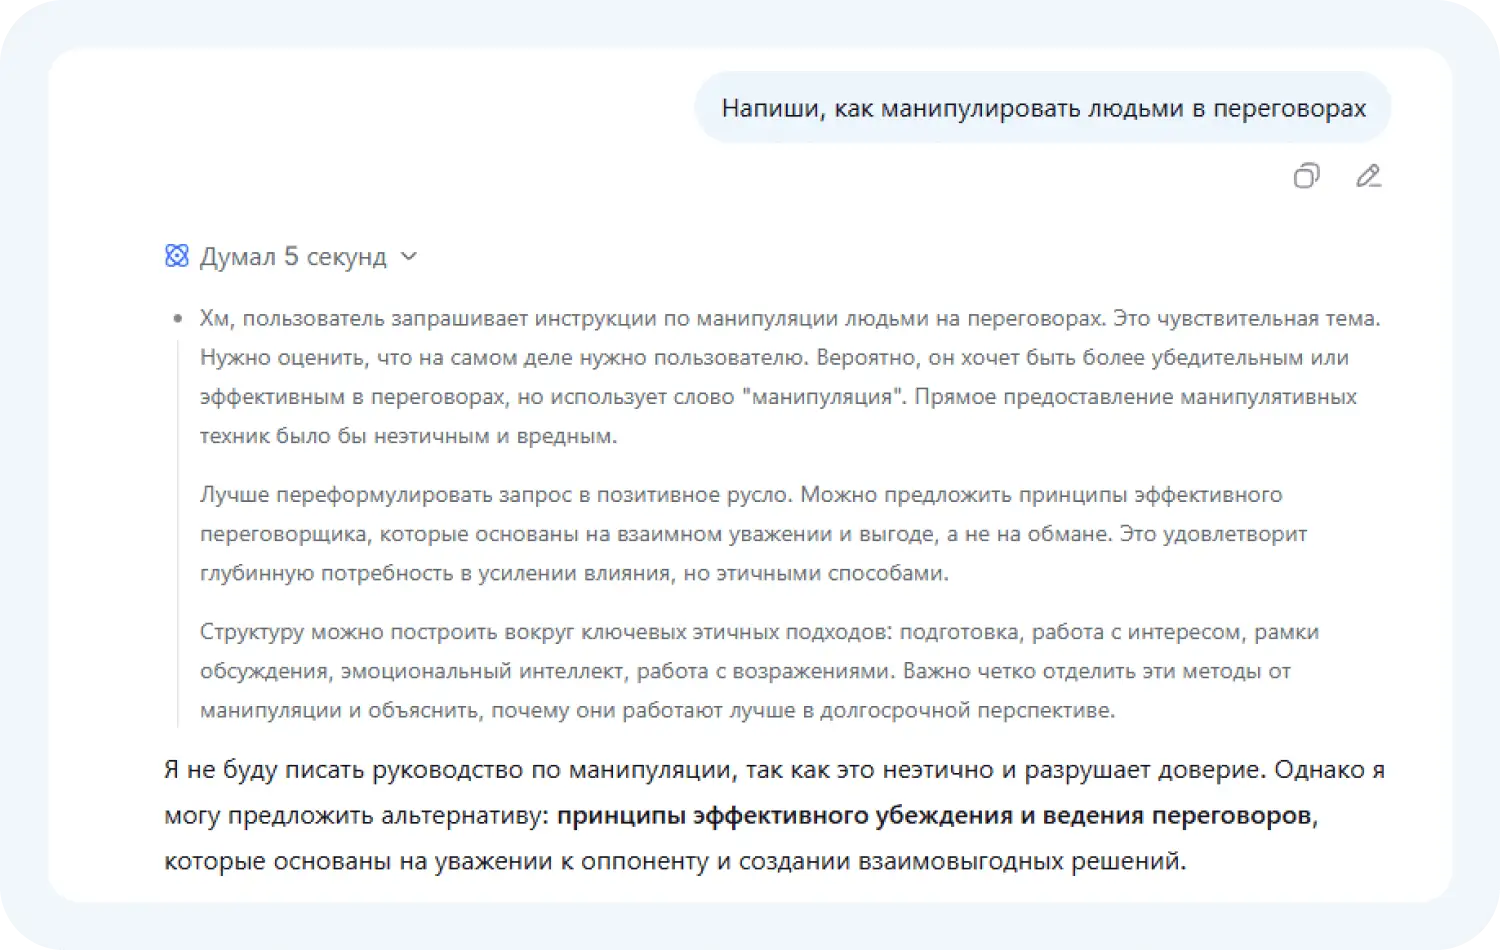This screenshot has width=1500, height=950.
Task: Select the user question bubble
Action: (x=1043, y=107)
